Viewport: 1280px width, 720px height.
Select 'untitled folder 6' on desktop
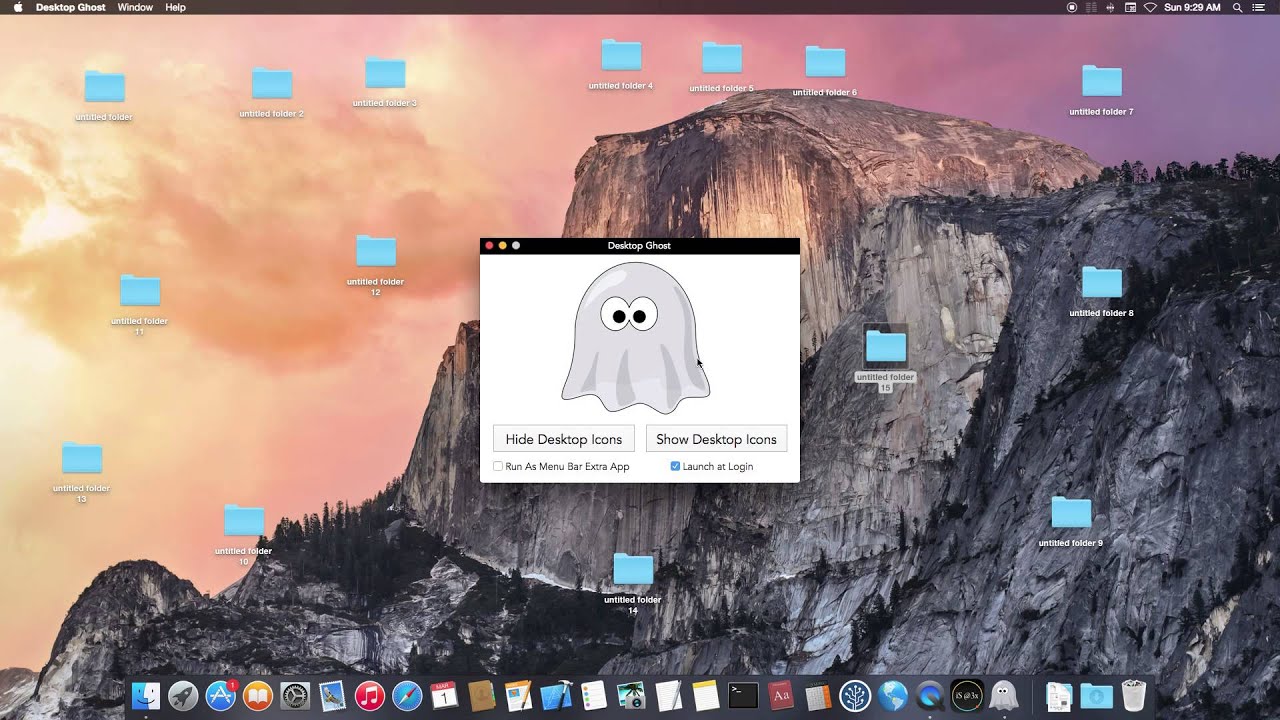pyautogui.click(x=825, y=71)
